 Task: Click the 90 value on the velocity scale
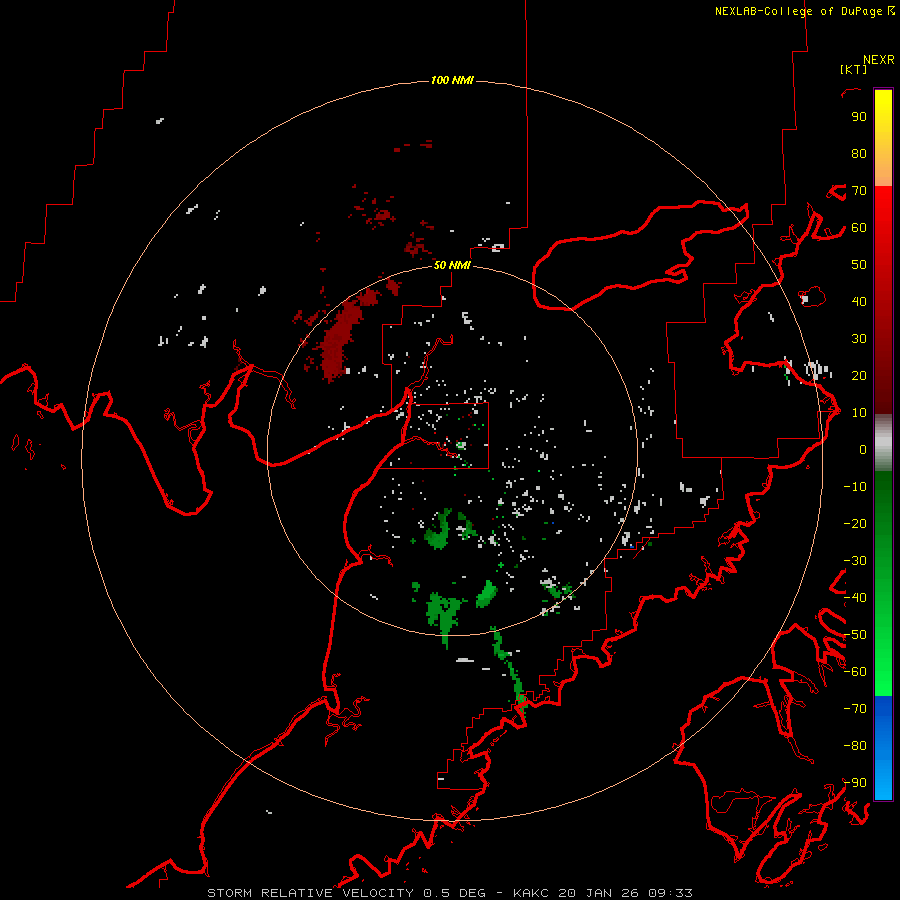click(x=859, y=117)
